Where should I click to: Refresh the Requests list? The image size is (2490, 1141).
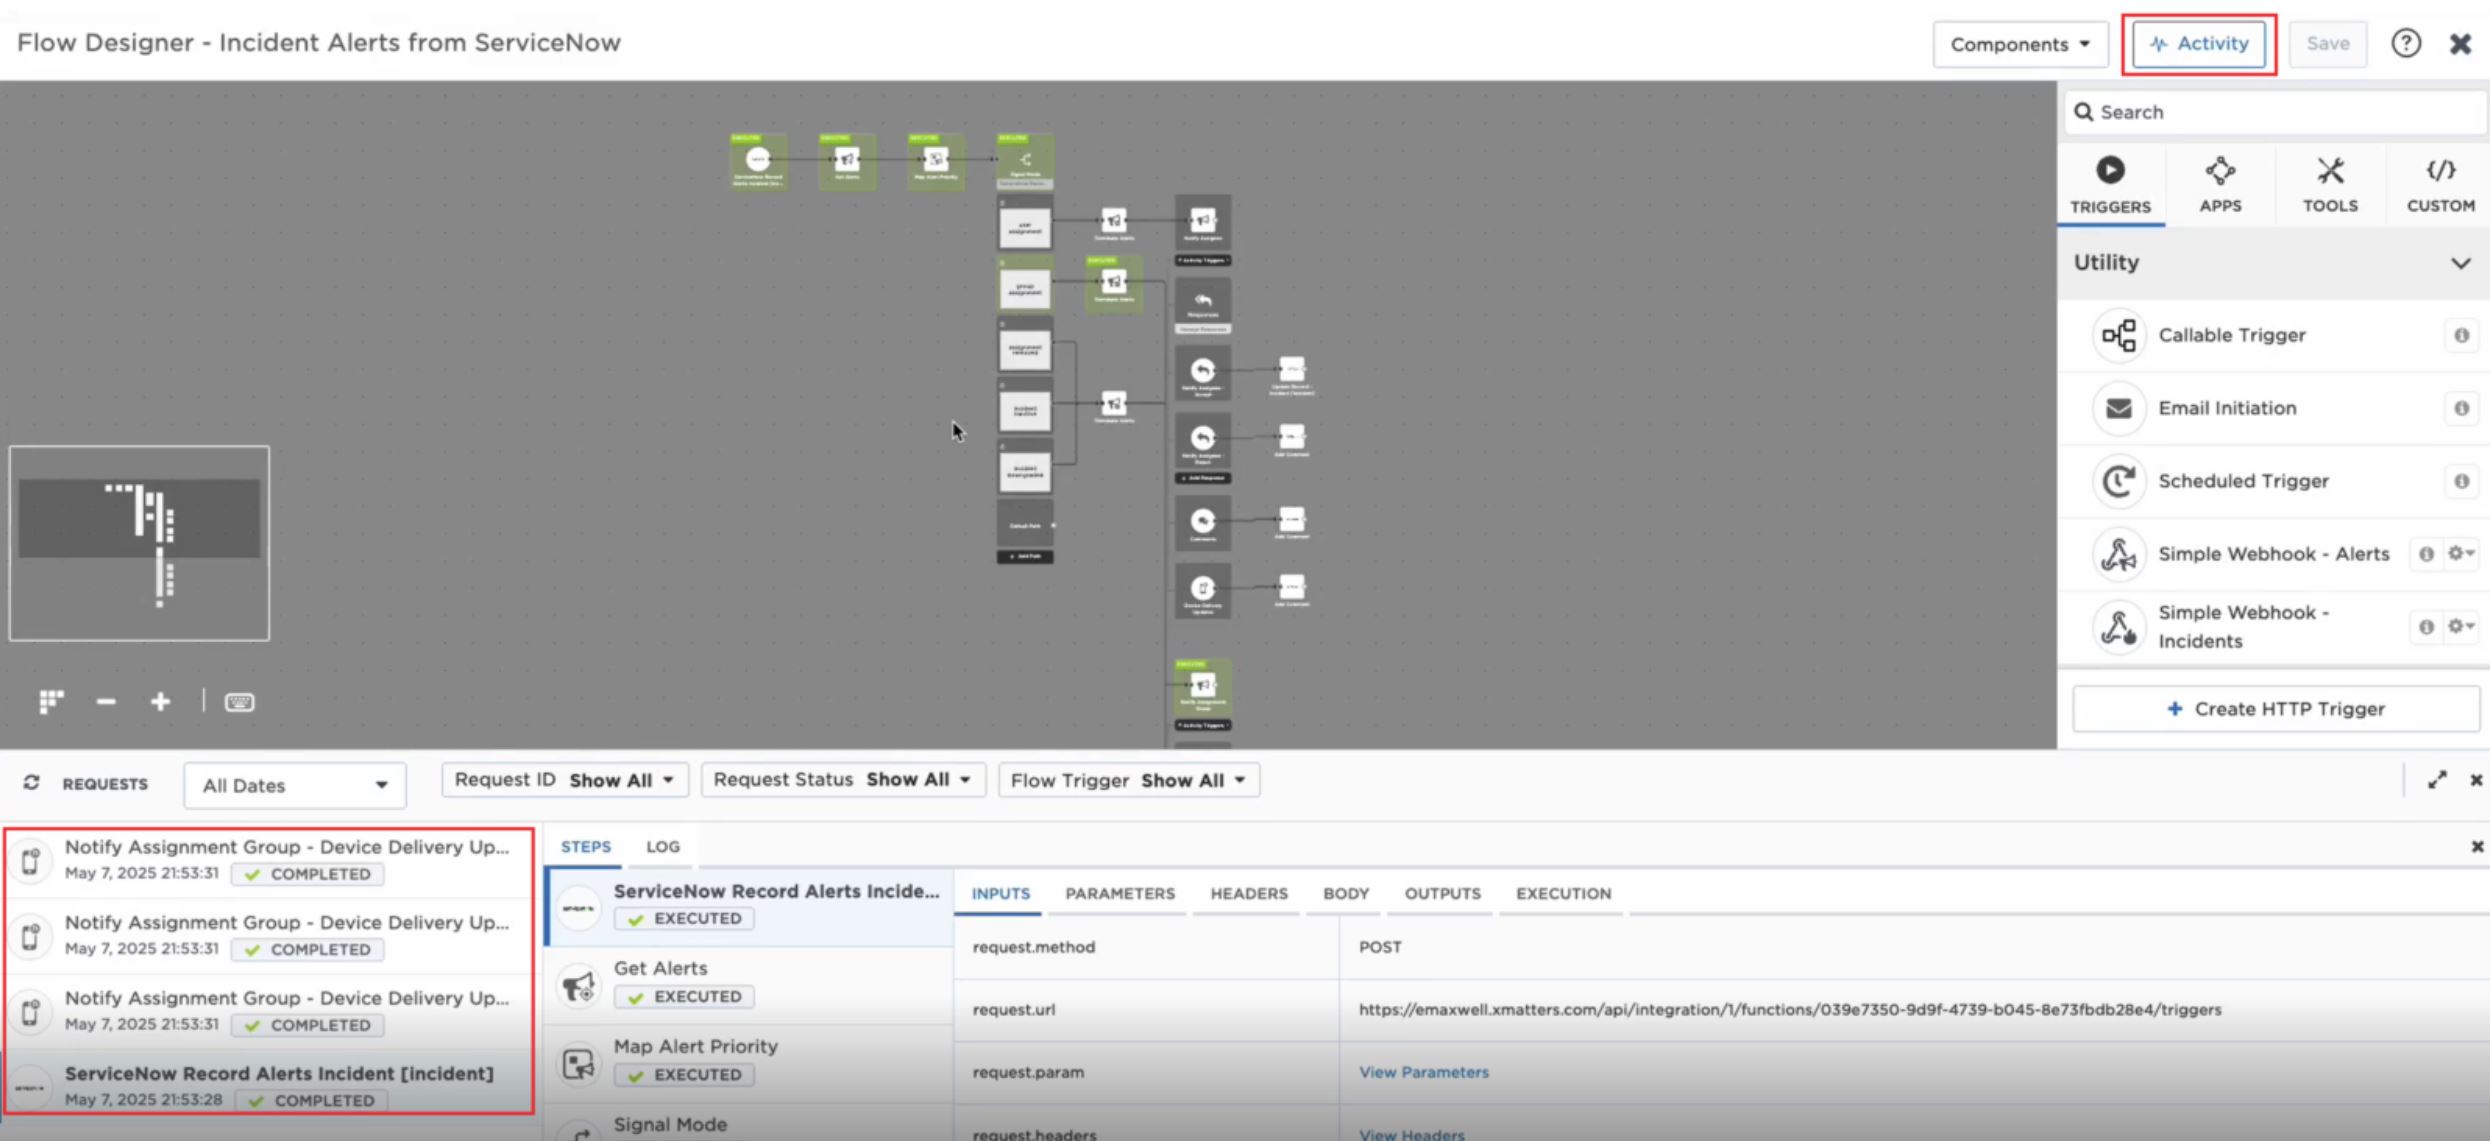click(x=32, y=783)
